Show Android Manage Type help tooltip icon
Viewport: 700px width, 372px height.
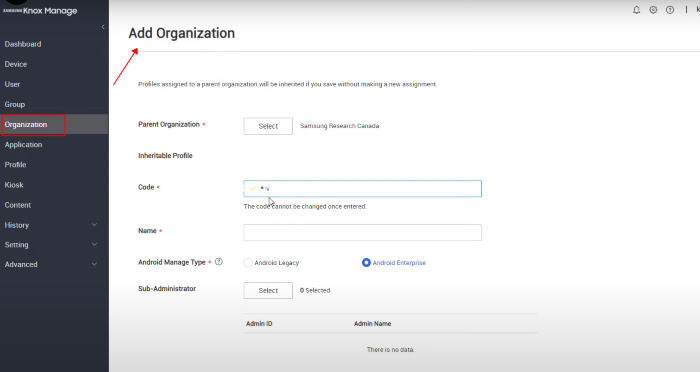click(219, 262)
